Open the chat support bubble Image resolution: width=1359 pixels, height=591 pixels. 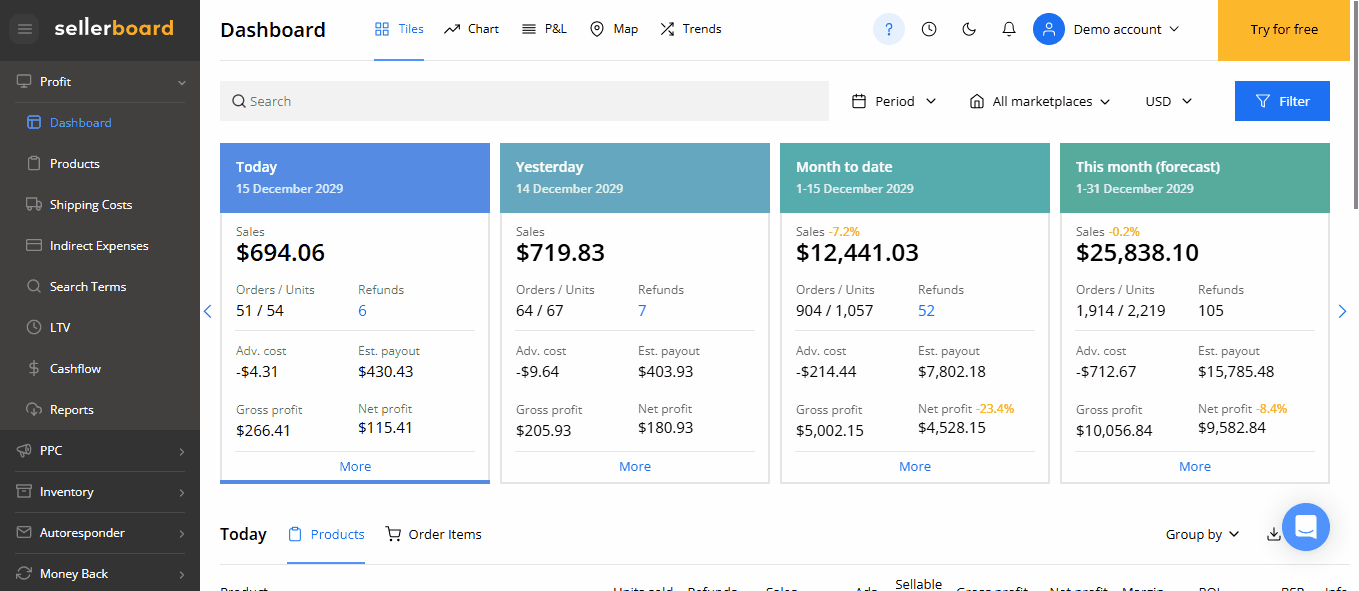[1305, 526]
